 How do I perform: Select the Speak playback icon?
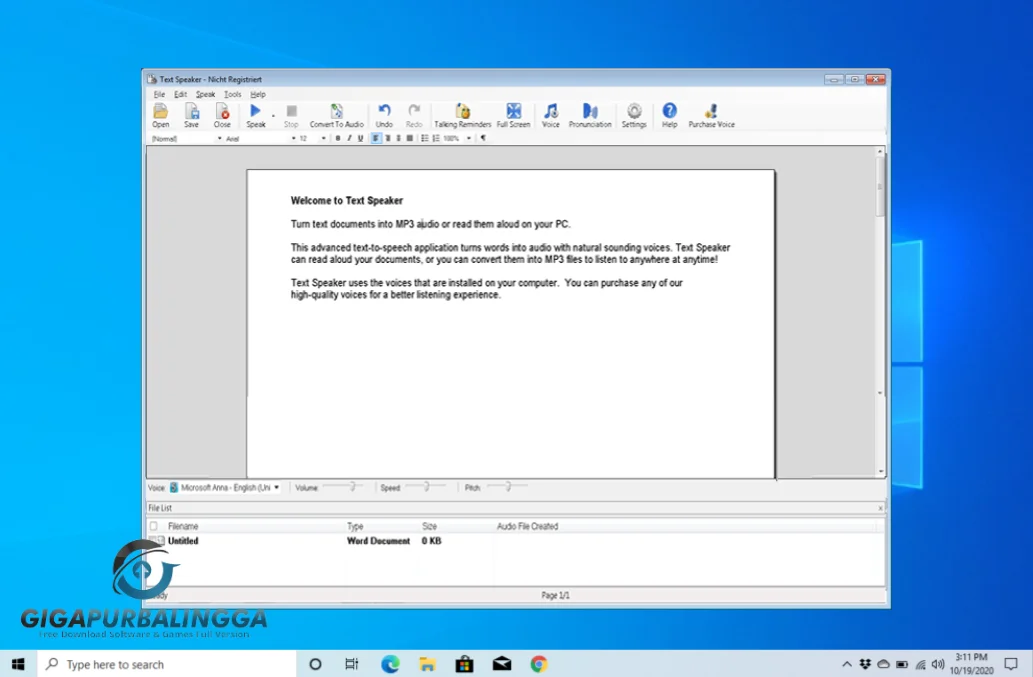(256, 113)
